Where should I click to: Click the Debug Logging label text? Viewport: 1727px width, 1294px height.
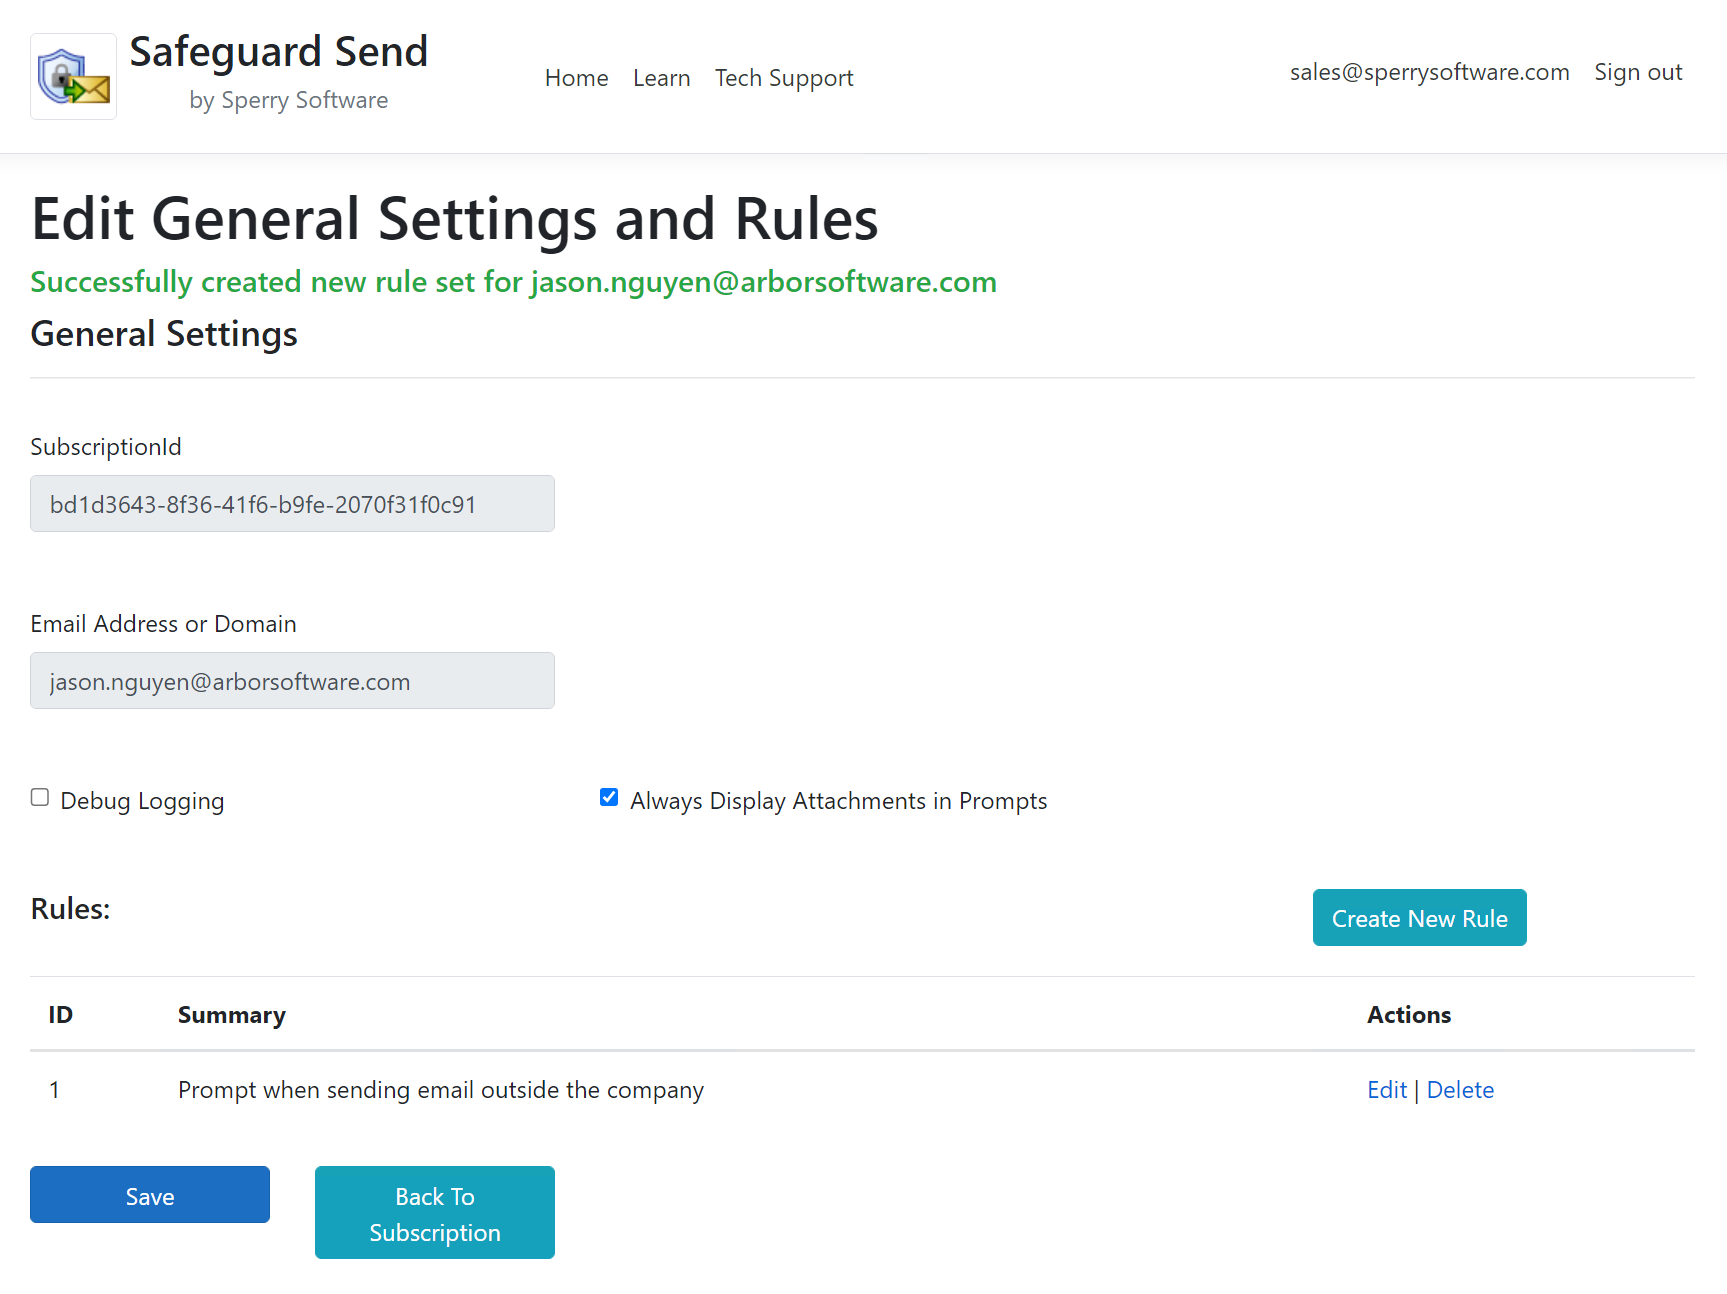[142, 801]
